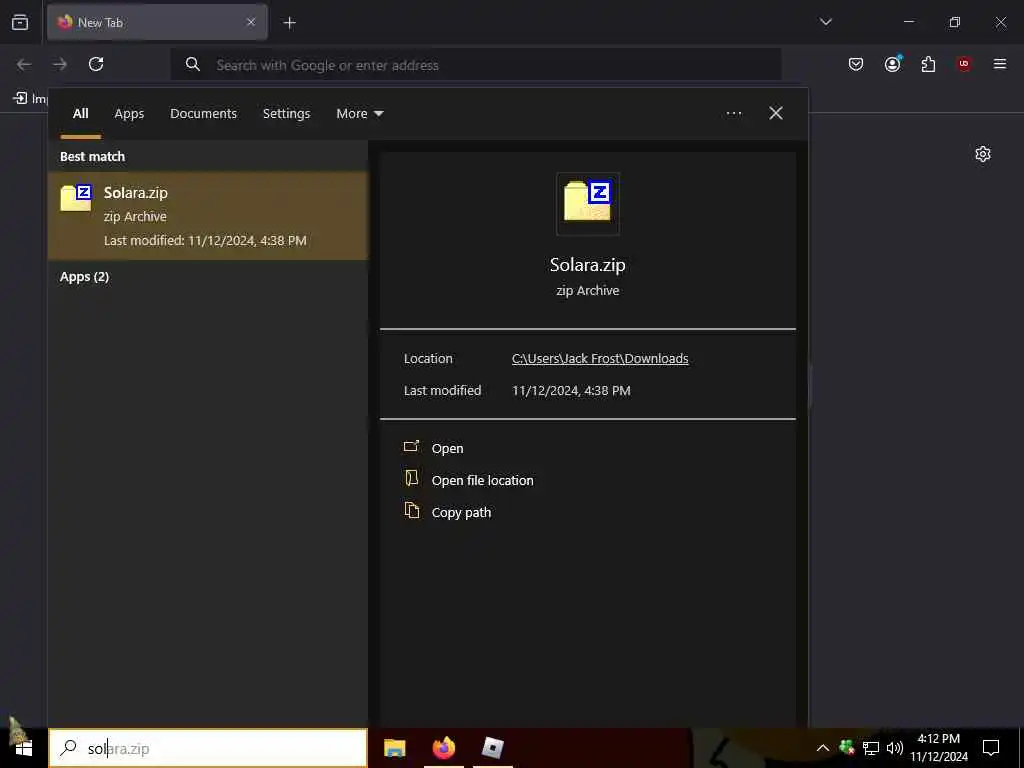Open network status tray icon
1024x768 pixels.
tap(871, 748)
